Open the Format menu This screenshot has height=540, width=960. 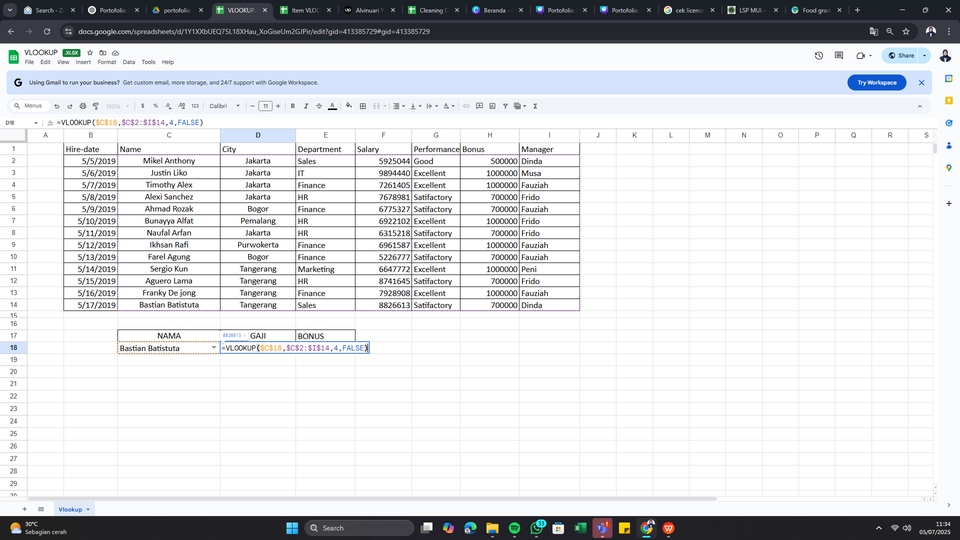pos(106,62)
